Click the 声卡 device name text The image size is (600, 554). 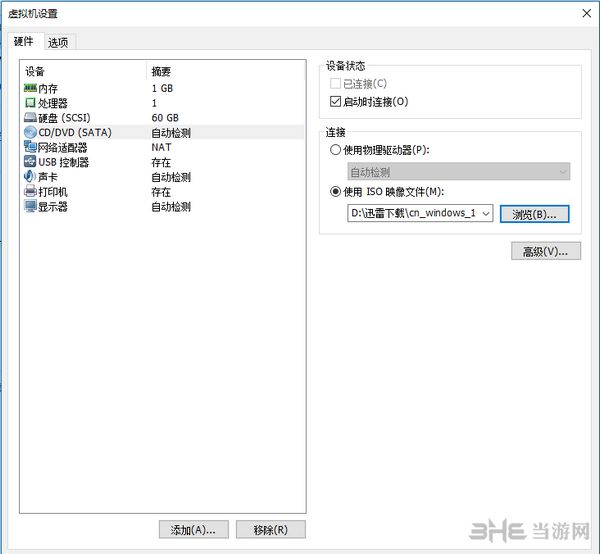pyautogui.click(x=48, y=177)
